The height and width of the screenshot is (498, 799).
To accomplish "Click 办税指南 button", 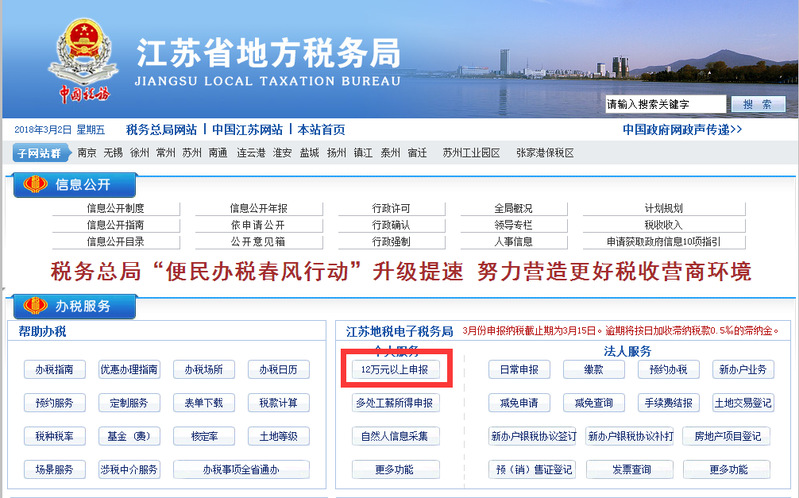I will tap(55, 370).
